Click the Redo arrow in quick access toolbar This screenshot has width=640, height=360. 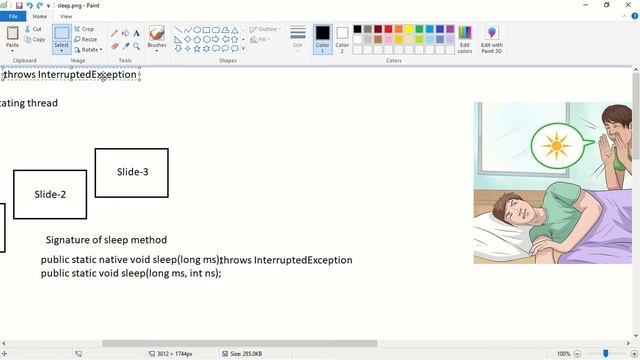click(40, 5)
